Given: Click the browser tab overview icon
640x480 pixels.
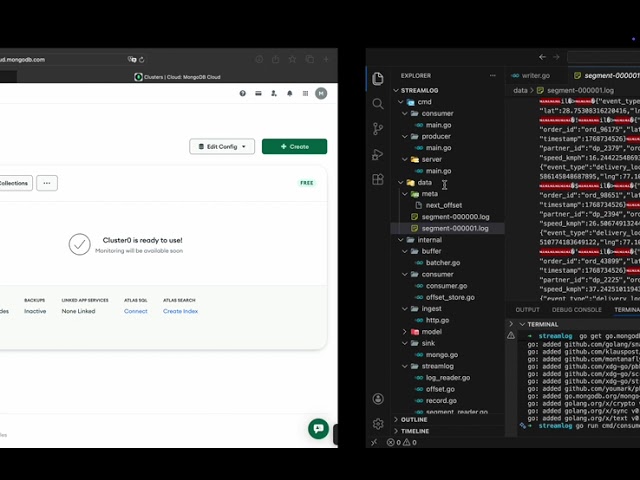Looking at the screenshot, I should click(309, 60).
